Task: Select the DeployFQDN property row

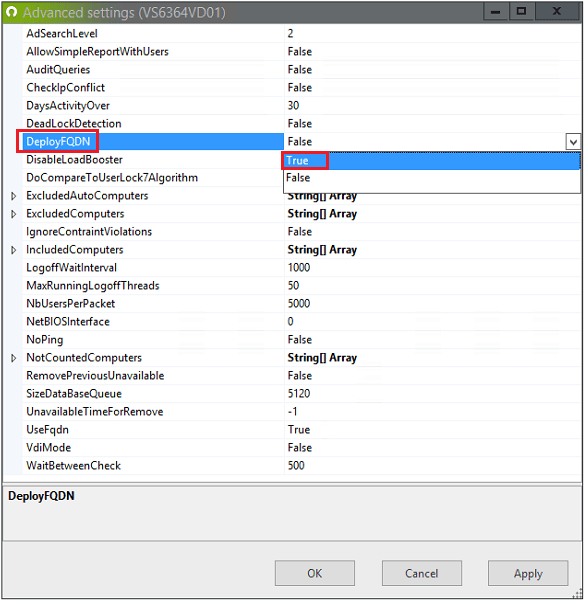Action: pyautogui.click(x=153, y=142)
